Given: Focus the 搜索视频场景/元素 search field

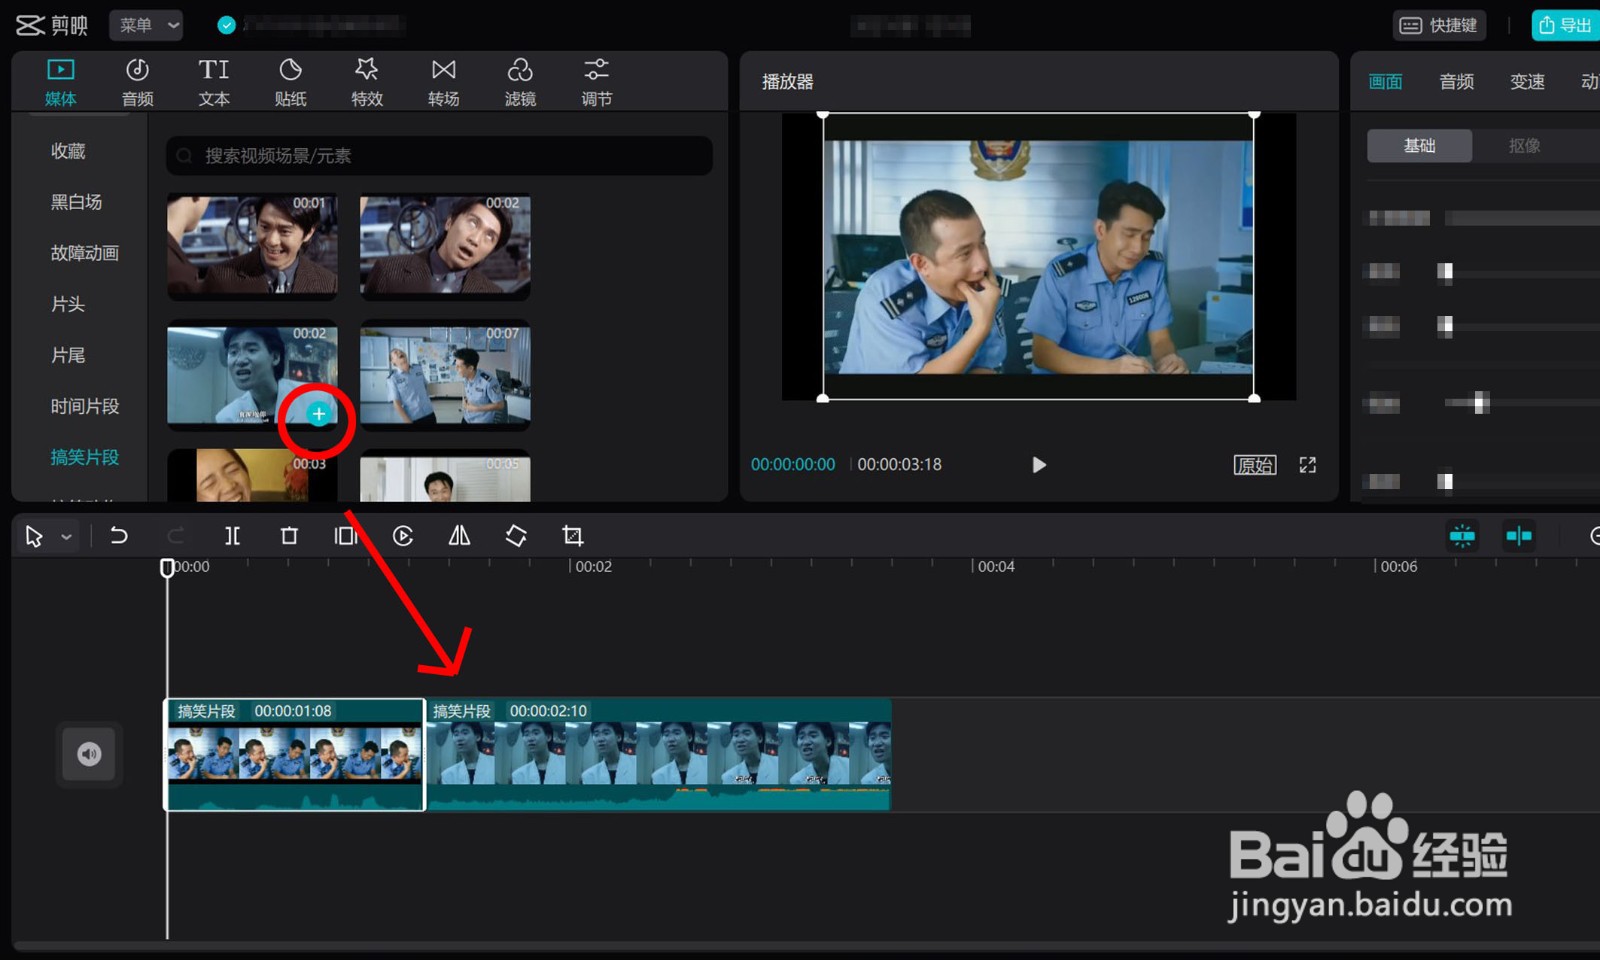Looking at the screenshot, I should [x=439, y=156].
